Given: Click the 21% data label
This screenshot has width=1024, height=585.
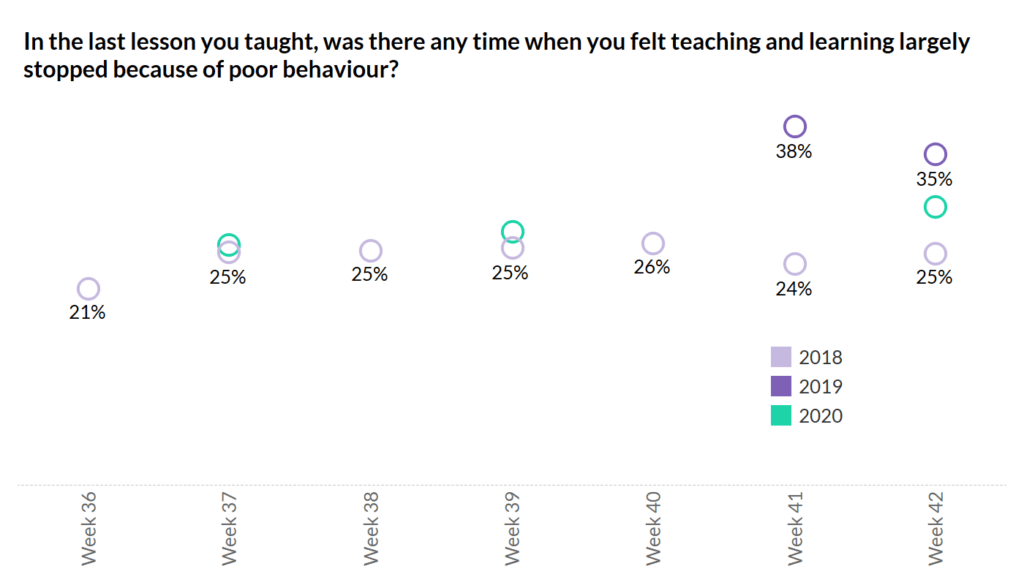Looking at the screenshot, I should tap(88, 313).
